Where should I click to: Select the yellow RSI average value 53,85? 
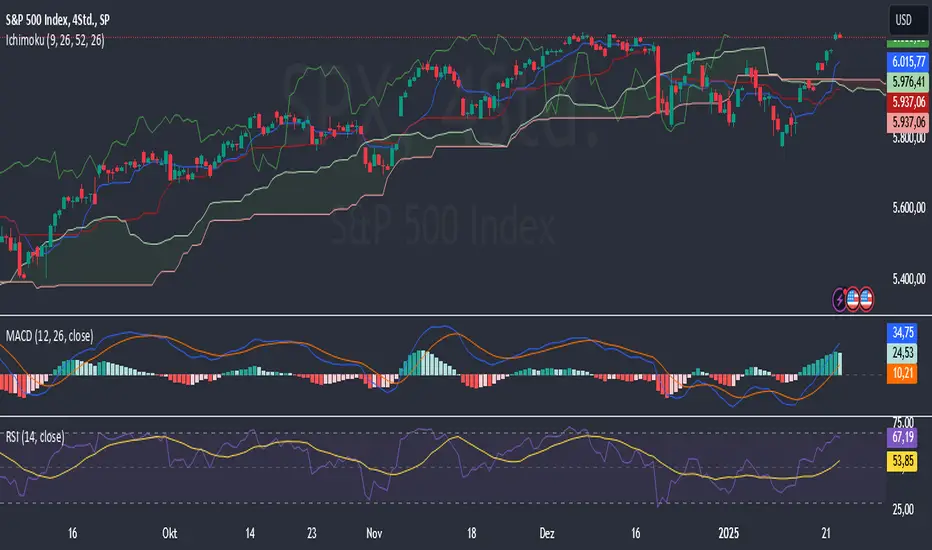tap(902, 461)
